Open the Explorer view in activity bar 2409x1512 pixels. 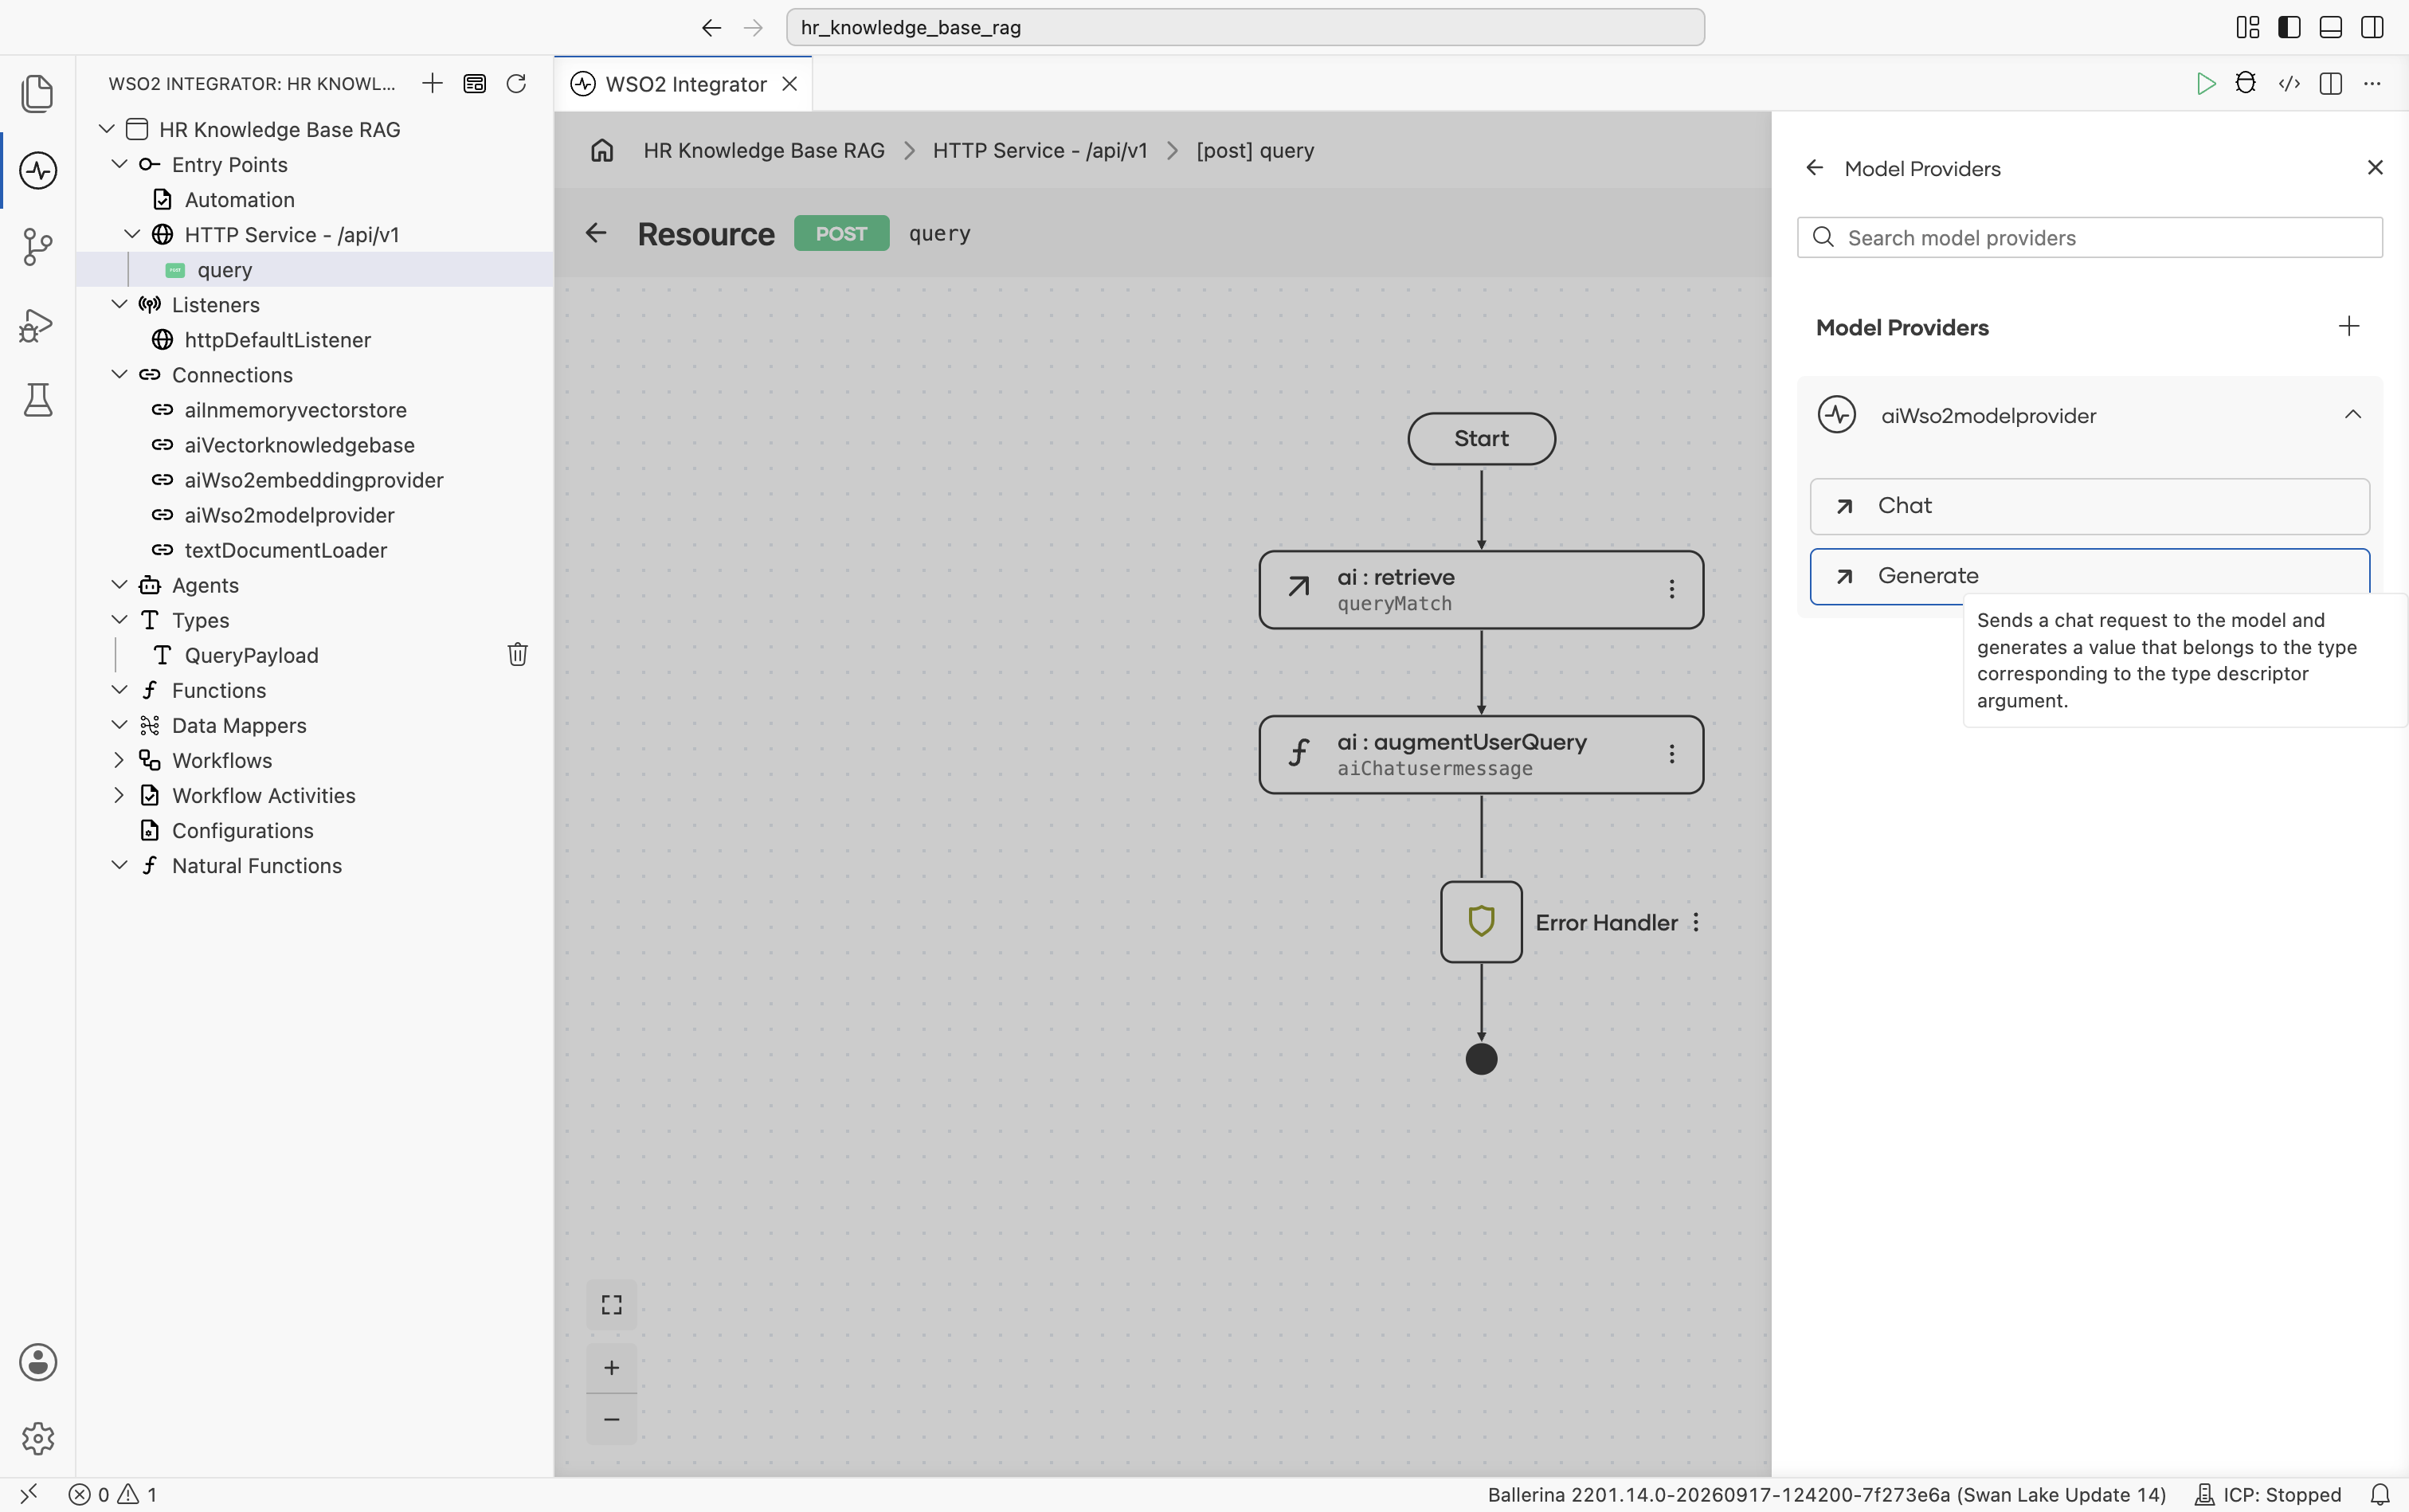pos(38,93)
